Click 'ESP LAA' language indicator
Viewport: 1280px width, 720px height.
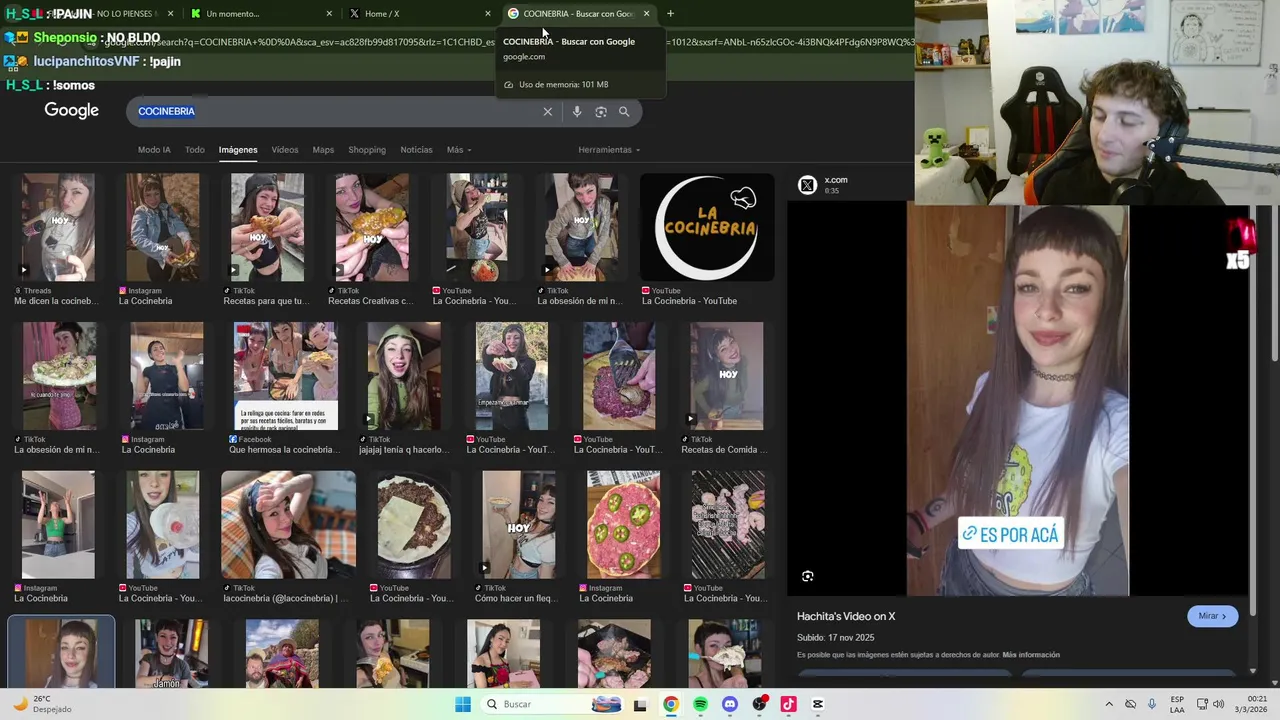1177,704
